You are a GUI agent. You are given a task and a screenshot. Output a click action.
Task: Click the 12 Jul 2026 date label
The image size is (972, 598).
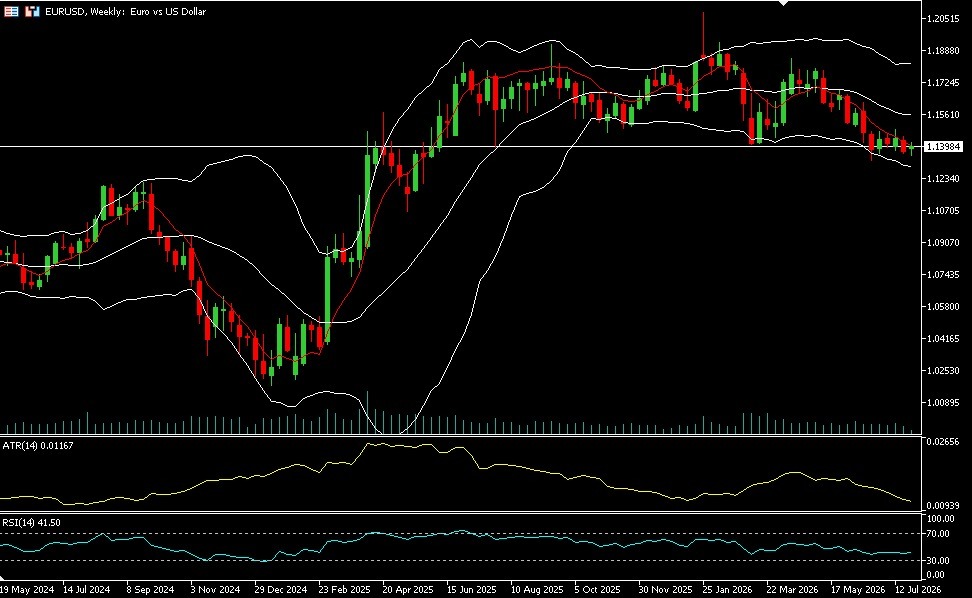tap(918, 589)
